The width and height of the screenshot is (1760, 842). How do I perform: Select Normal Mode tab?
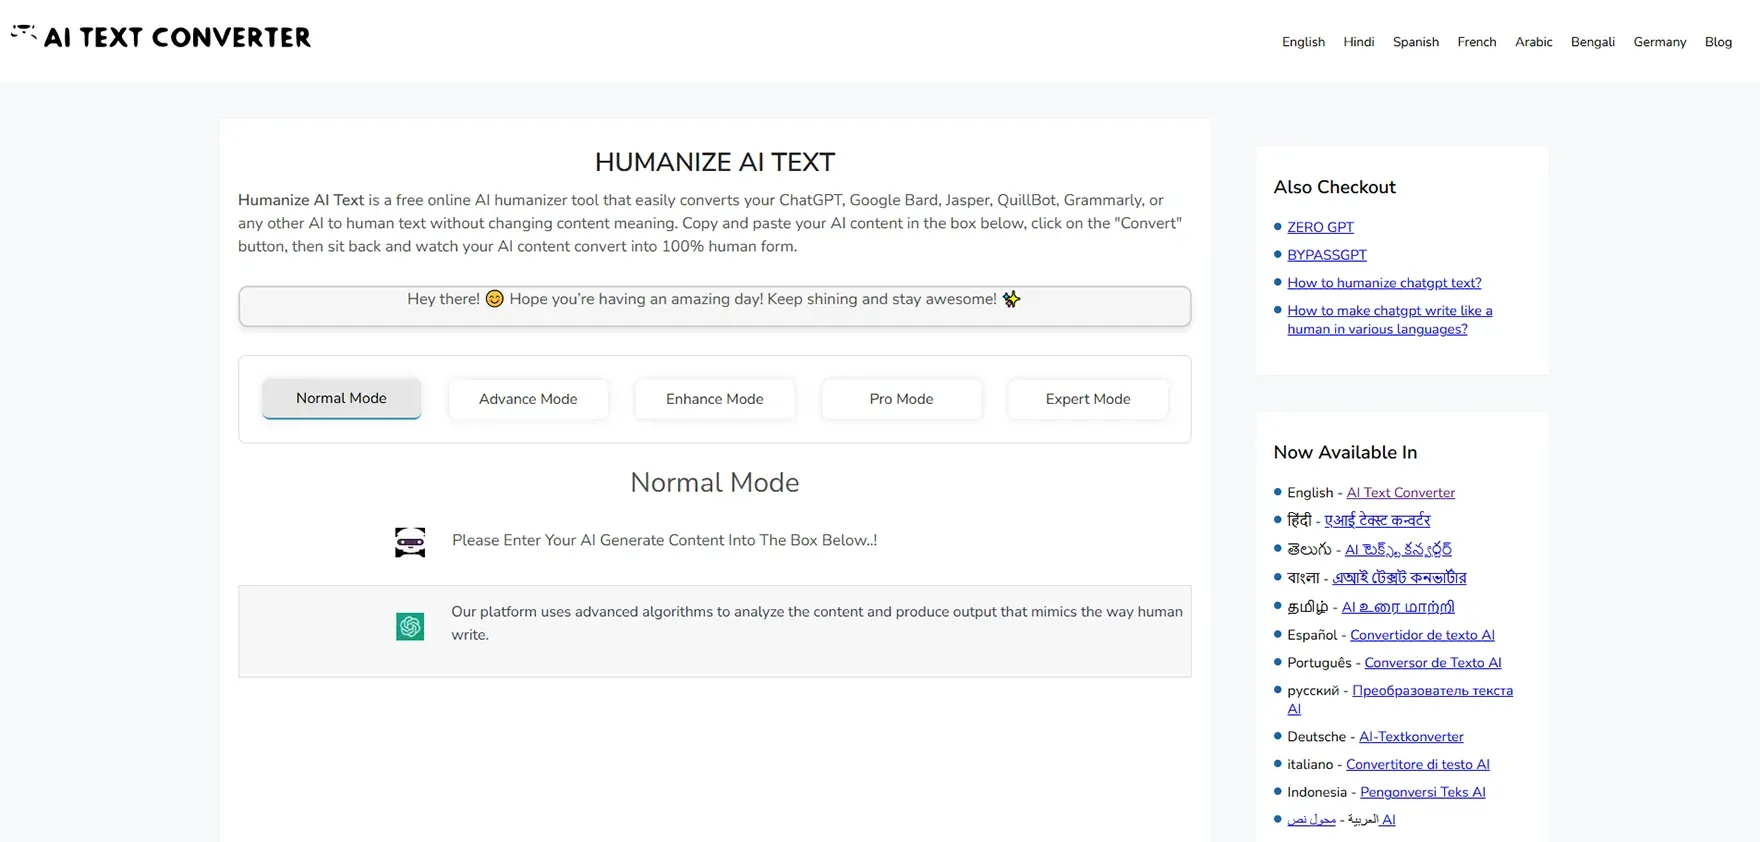[x=341, y=398]
